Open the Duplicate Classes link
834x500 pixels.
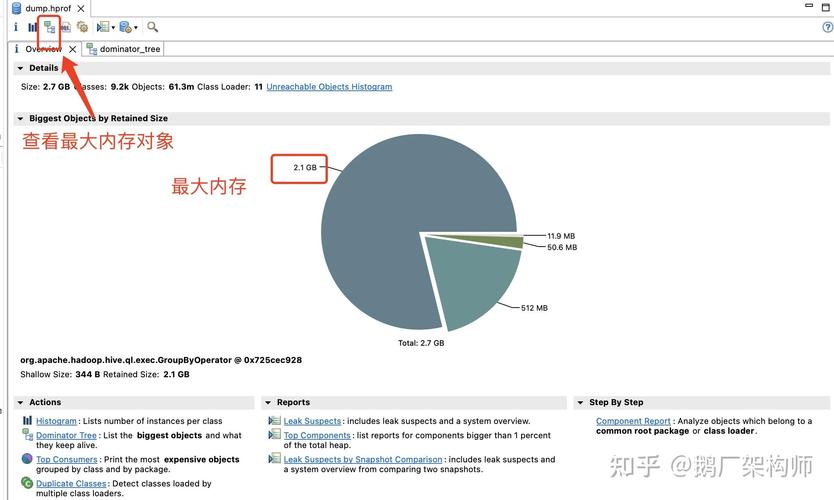(71, 484)
